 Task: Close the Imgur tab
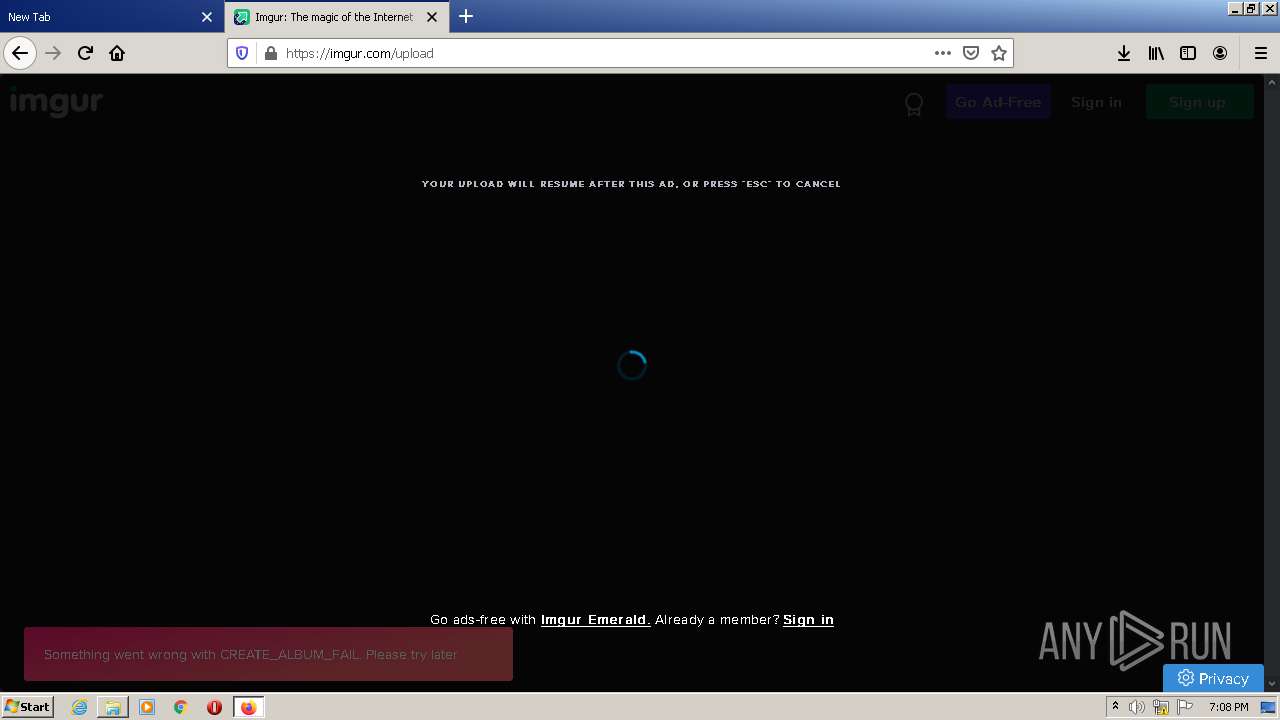432,17
